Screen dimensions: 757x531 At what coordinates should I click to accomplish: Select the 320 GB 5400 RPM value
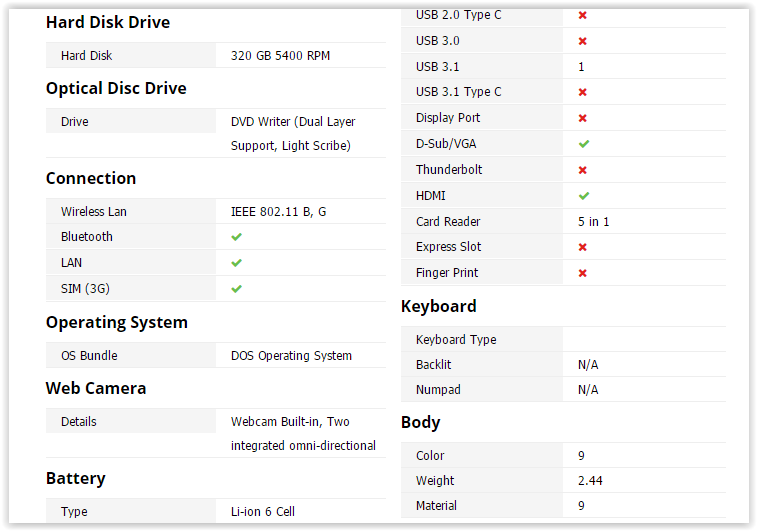[280, 56]
